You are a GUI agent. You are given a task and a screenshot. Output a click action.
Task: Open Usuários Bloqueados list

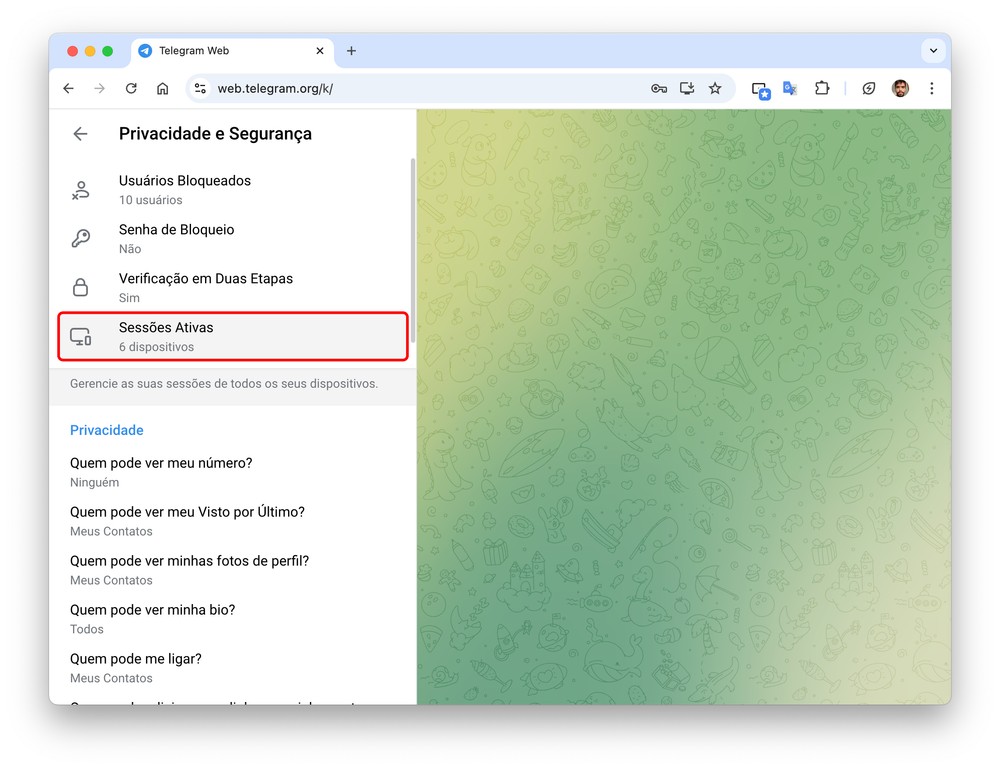(x=185, y=189)
